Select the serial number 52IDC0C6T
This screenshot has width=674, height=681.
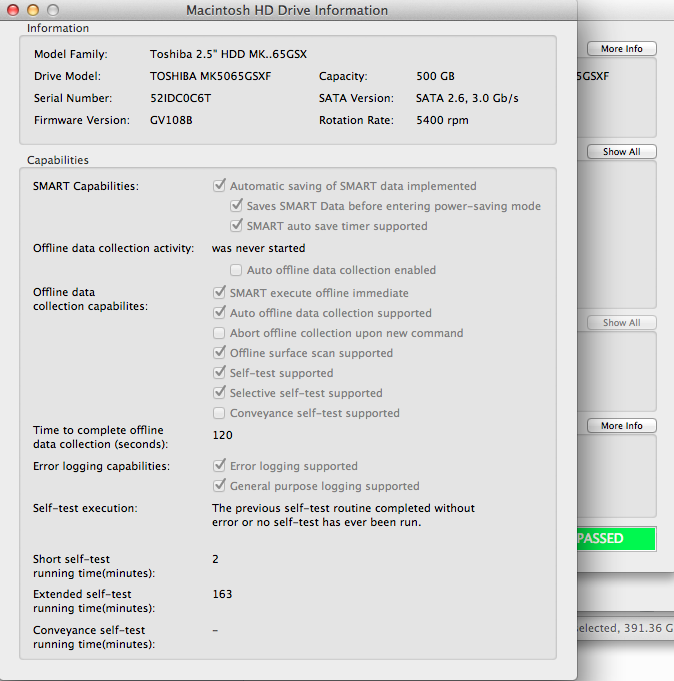point(180,98)
